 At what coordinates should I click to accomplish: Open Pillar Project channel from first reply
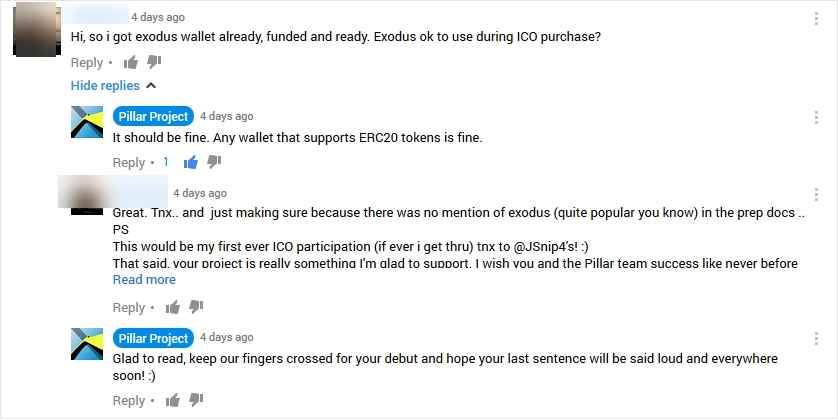coord(153,116)
